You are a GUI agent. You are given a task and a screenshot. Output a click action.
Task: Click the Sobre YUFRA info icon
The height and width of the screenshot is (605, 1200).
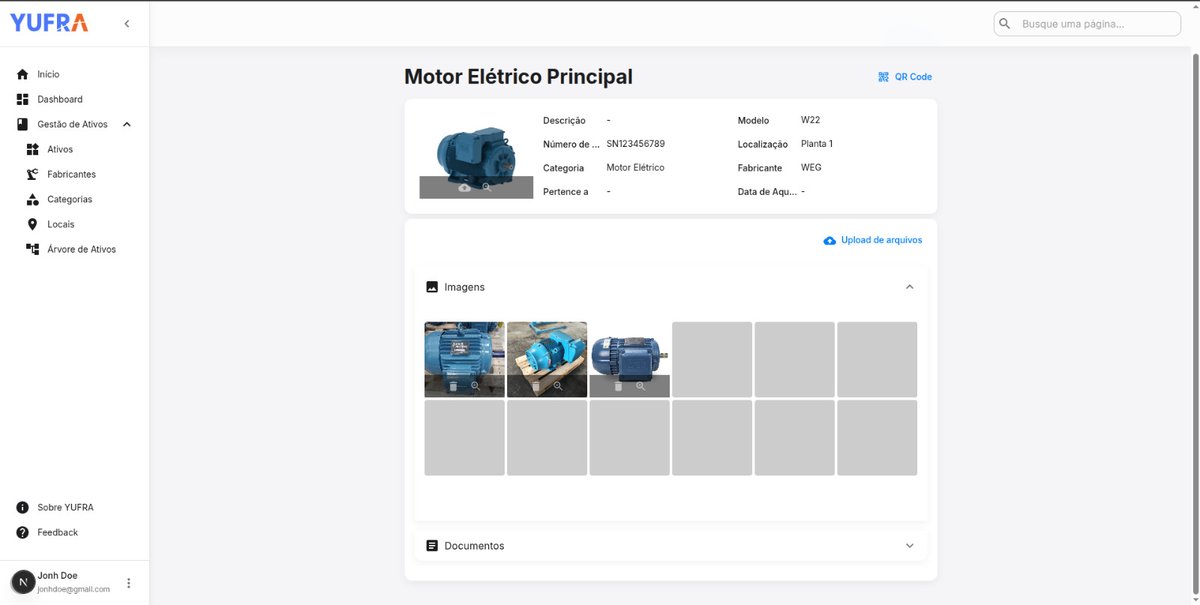22,507
